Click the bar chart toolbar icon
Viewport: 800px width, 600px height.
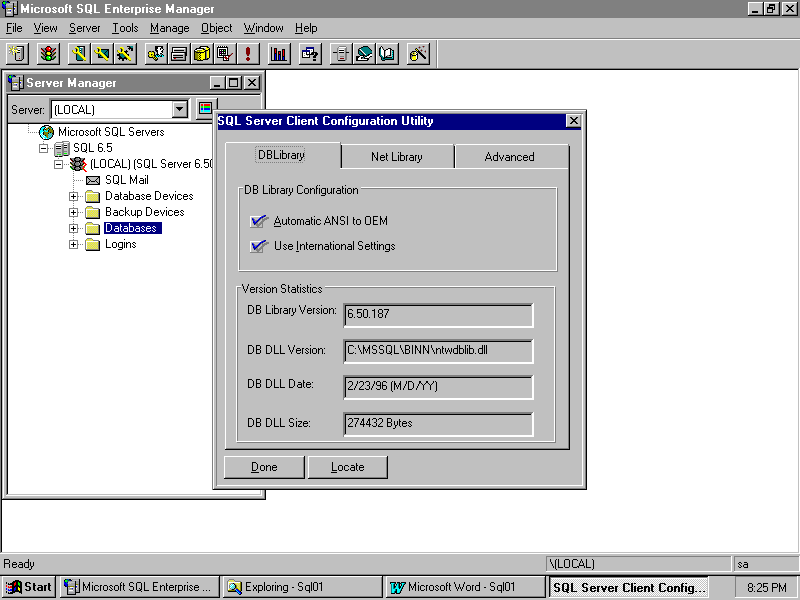coord(279,53)
